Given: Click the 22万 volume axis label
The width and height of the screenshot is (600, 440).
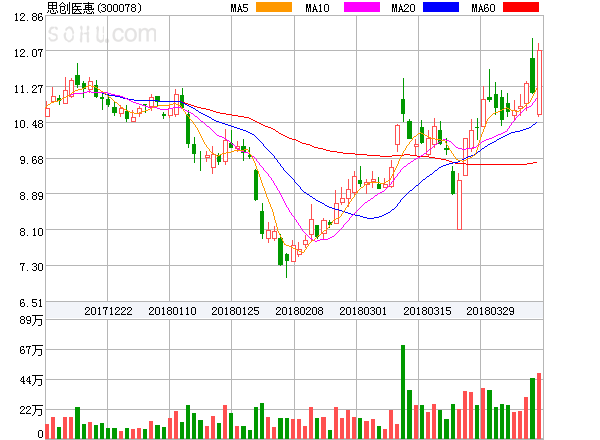Looking at the screenshot, I should click(x=31, y=411).
